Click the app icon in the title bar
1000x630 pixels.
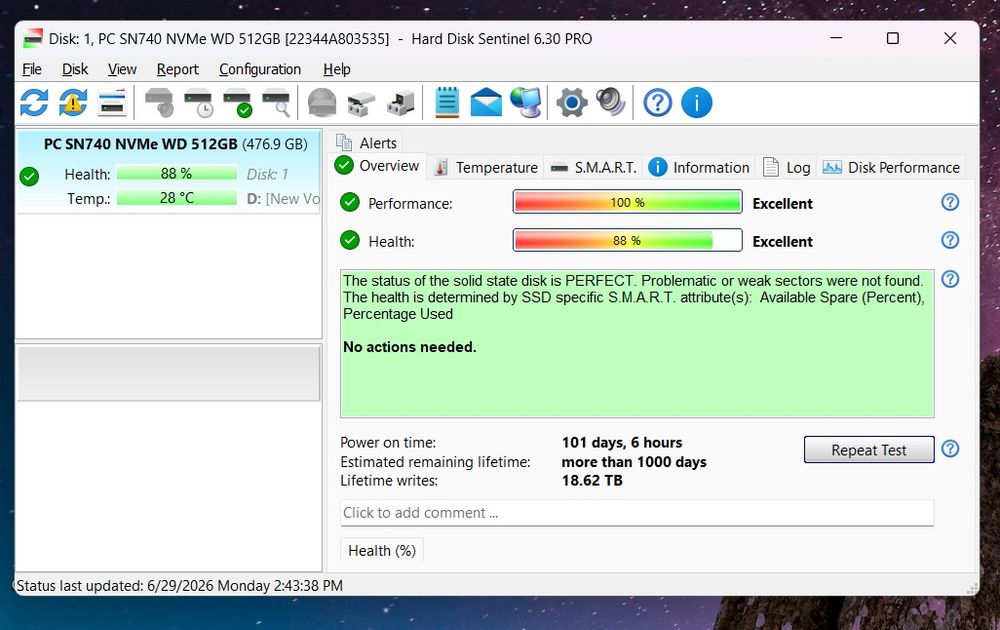(x=33, y=38)
